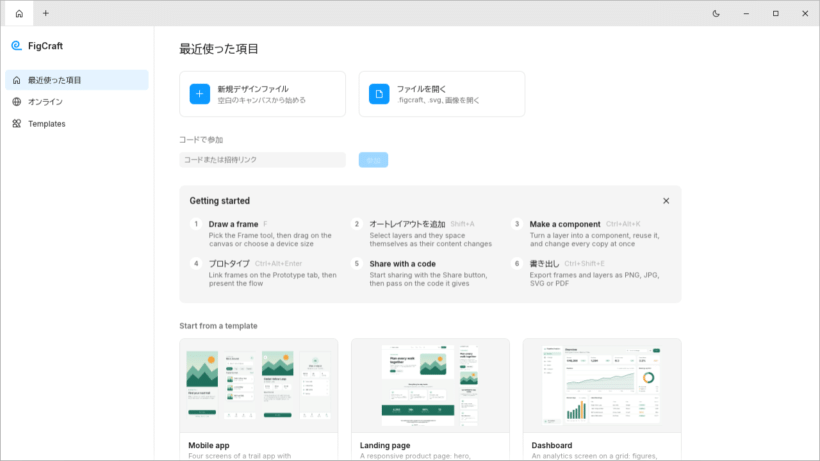The width and height of the screenshot is (820, 461).
Task: Click the globe icon beside オンライン
Action: click(x=17, y=102)
